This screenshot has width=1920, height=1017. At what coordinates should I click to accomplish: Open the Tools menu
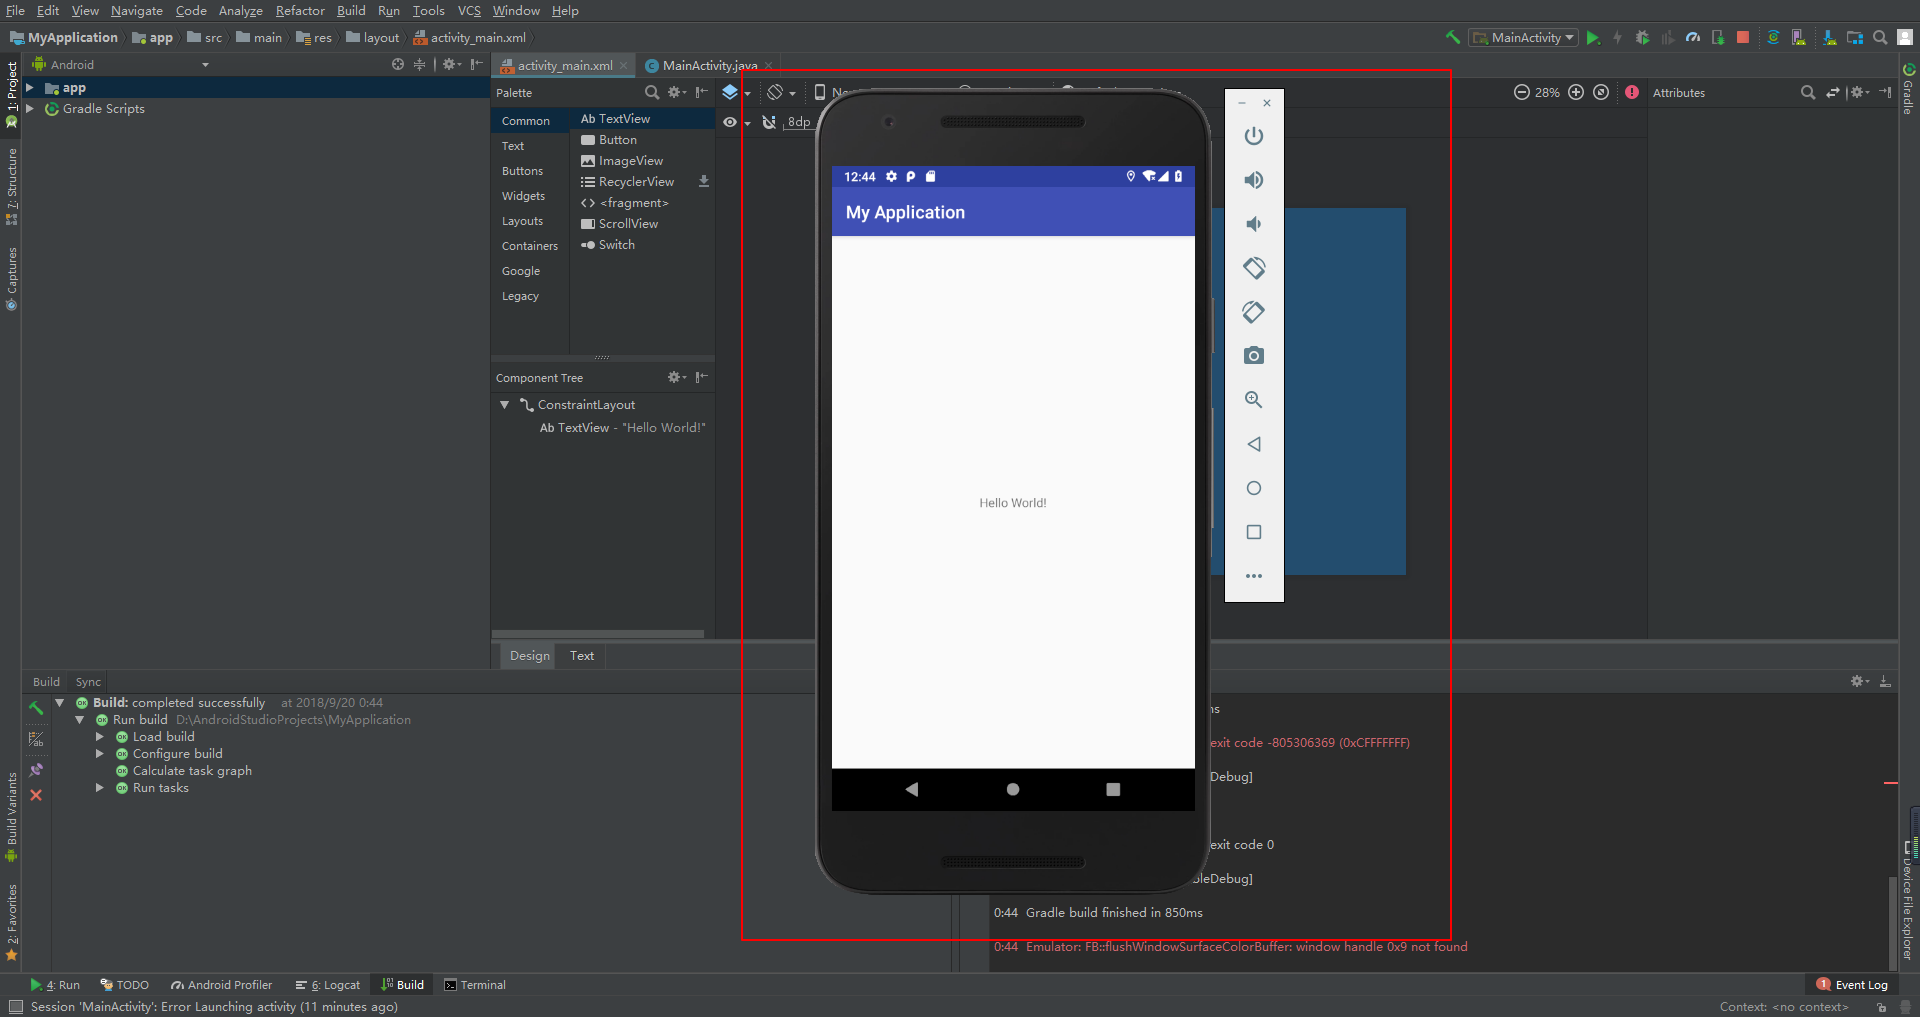[429, 10]
